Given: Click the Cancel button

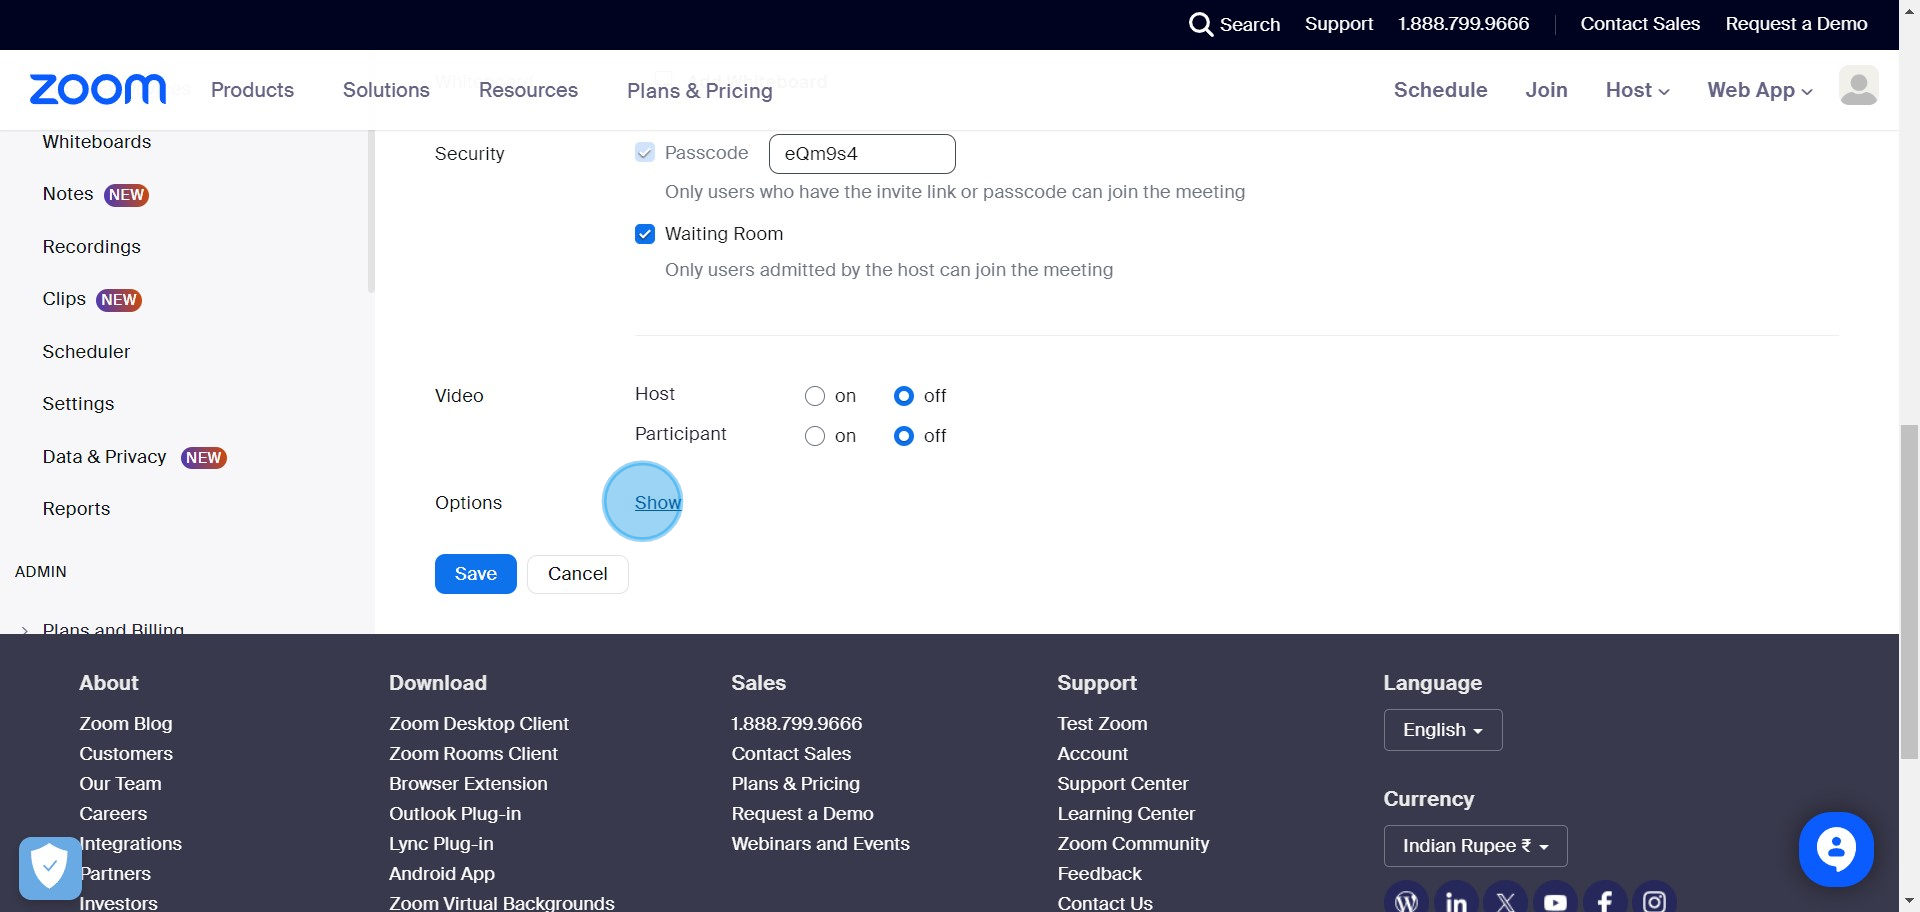Looking at the screenshot, I should pyautogui.click(x=578, y=574).
